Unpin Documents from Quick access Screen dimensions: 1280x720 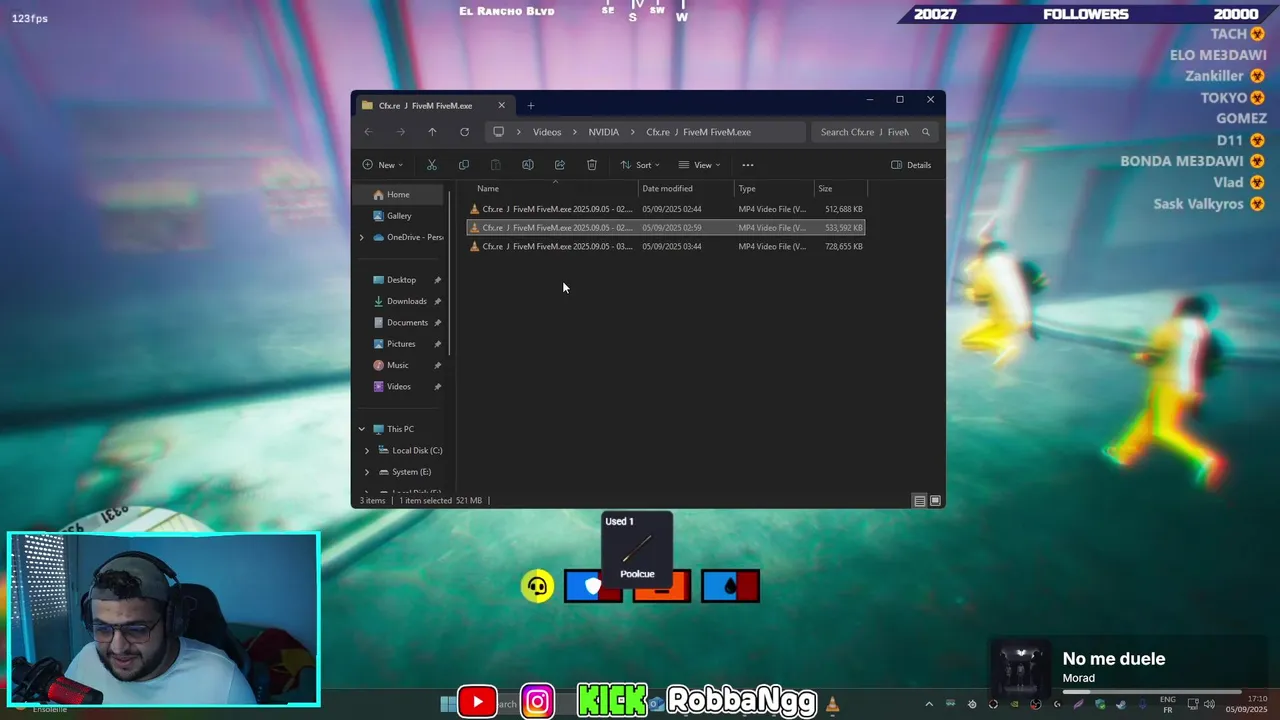[437, 323]
